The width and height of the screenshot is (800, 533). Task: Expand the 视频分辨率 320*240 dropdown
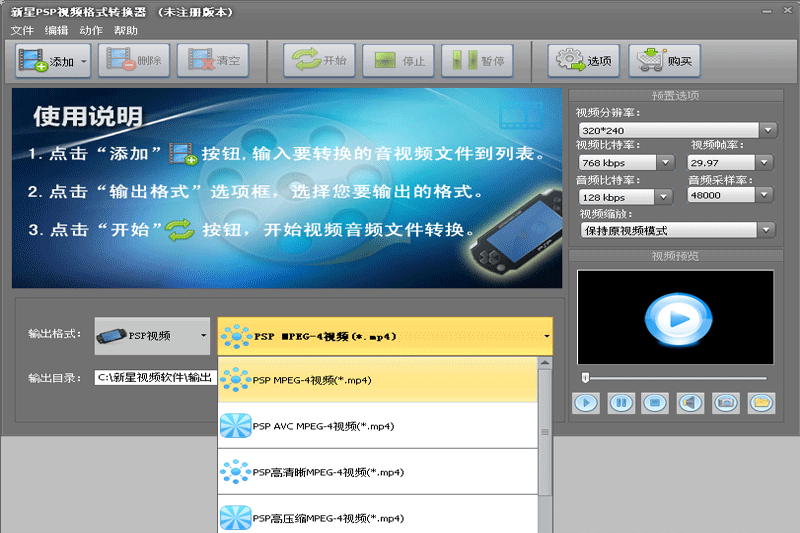point(768,130)
